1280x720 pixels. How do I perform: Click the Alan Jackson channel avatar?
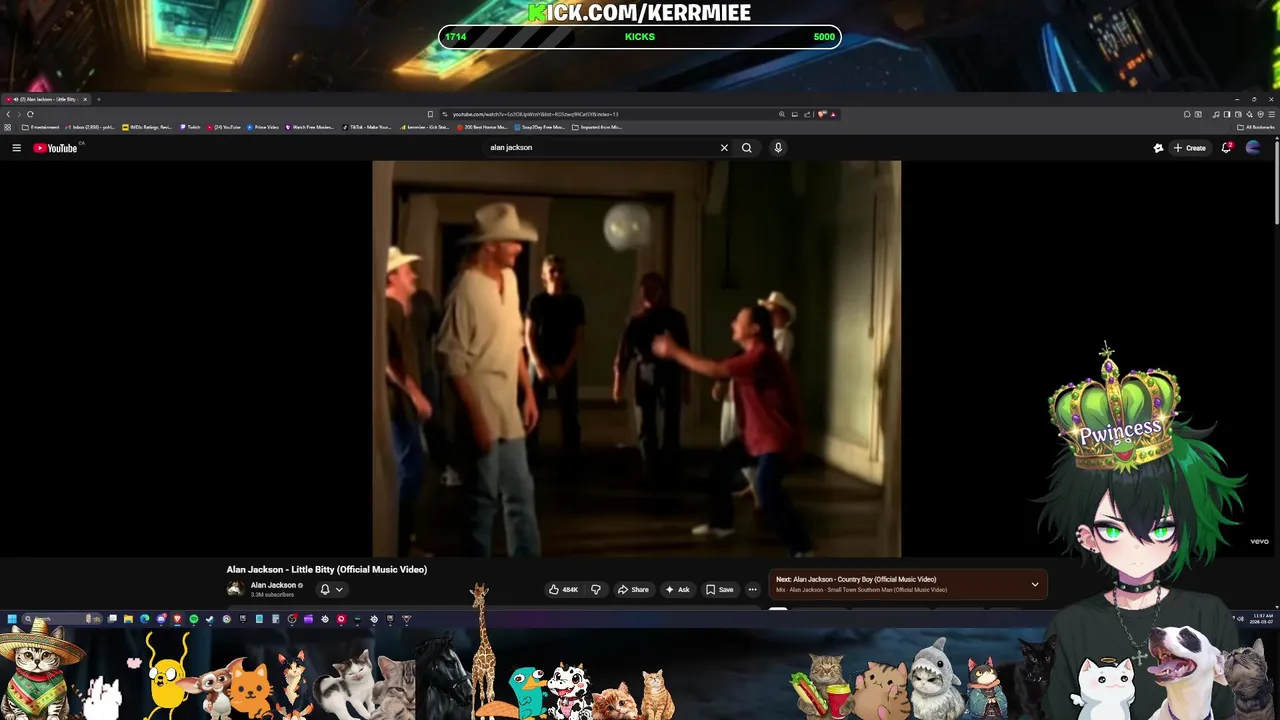coord(235,589)
